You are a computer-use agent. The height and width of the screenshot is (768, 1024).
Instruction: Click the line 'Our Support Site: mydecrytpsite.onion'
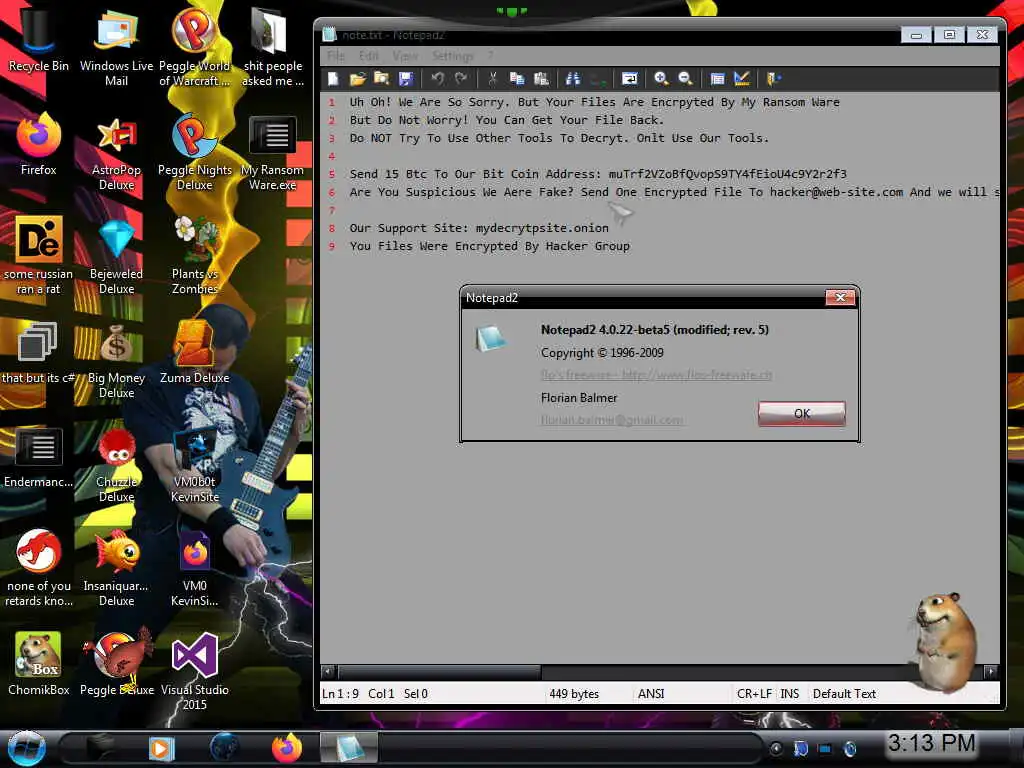pos(479,228)
